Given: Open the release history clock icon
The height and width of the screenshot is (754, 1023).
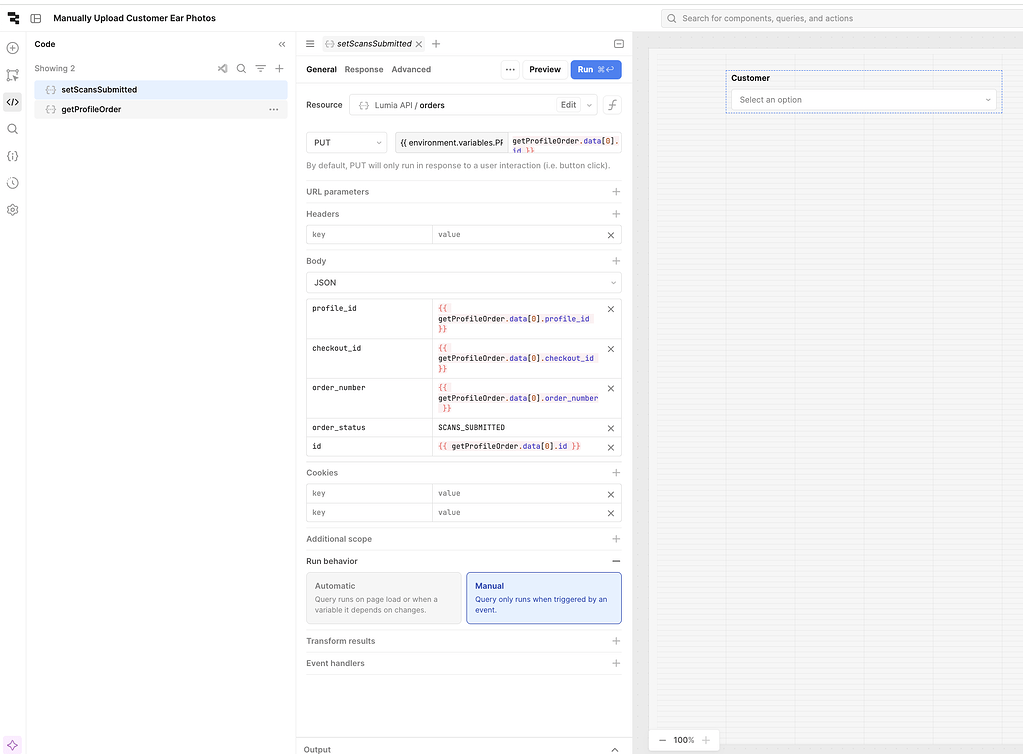Looking at the screenshot, I should [x=12, y=183].
